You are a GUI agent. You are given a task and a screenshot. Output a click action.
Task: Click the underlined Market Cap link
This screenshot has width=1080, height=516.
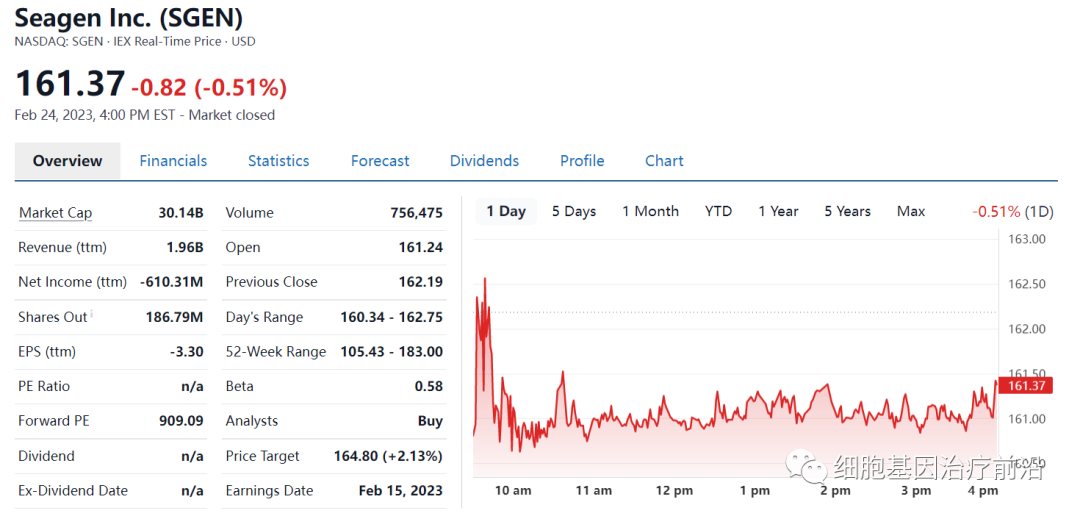coord(55,213)
